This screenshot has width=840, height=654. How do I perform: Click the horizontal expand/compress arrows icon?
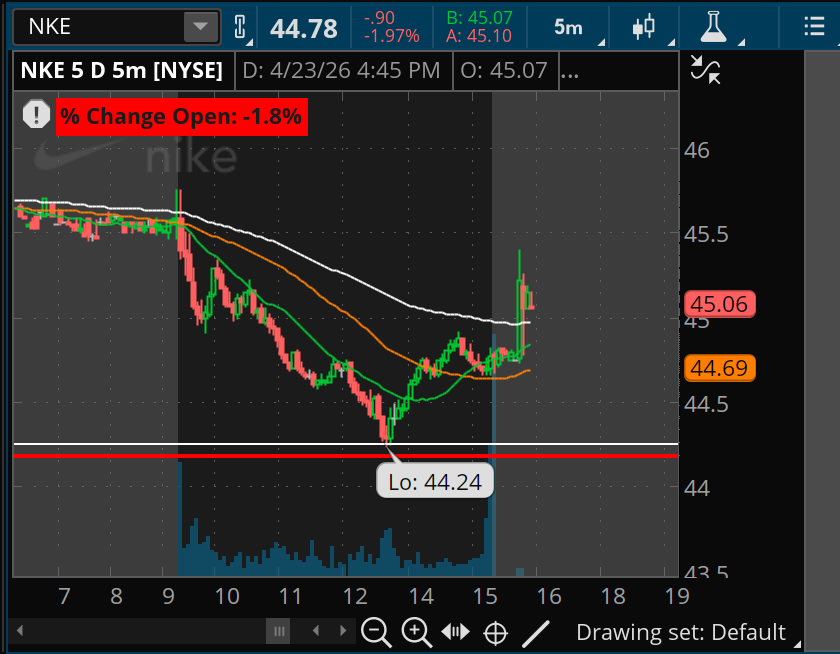455,632
